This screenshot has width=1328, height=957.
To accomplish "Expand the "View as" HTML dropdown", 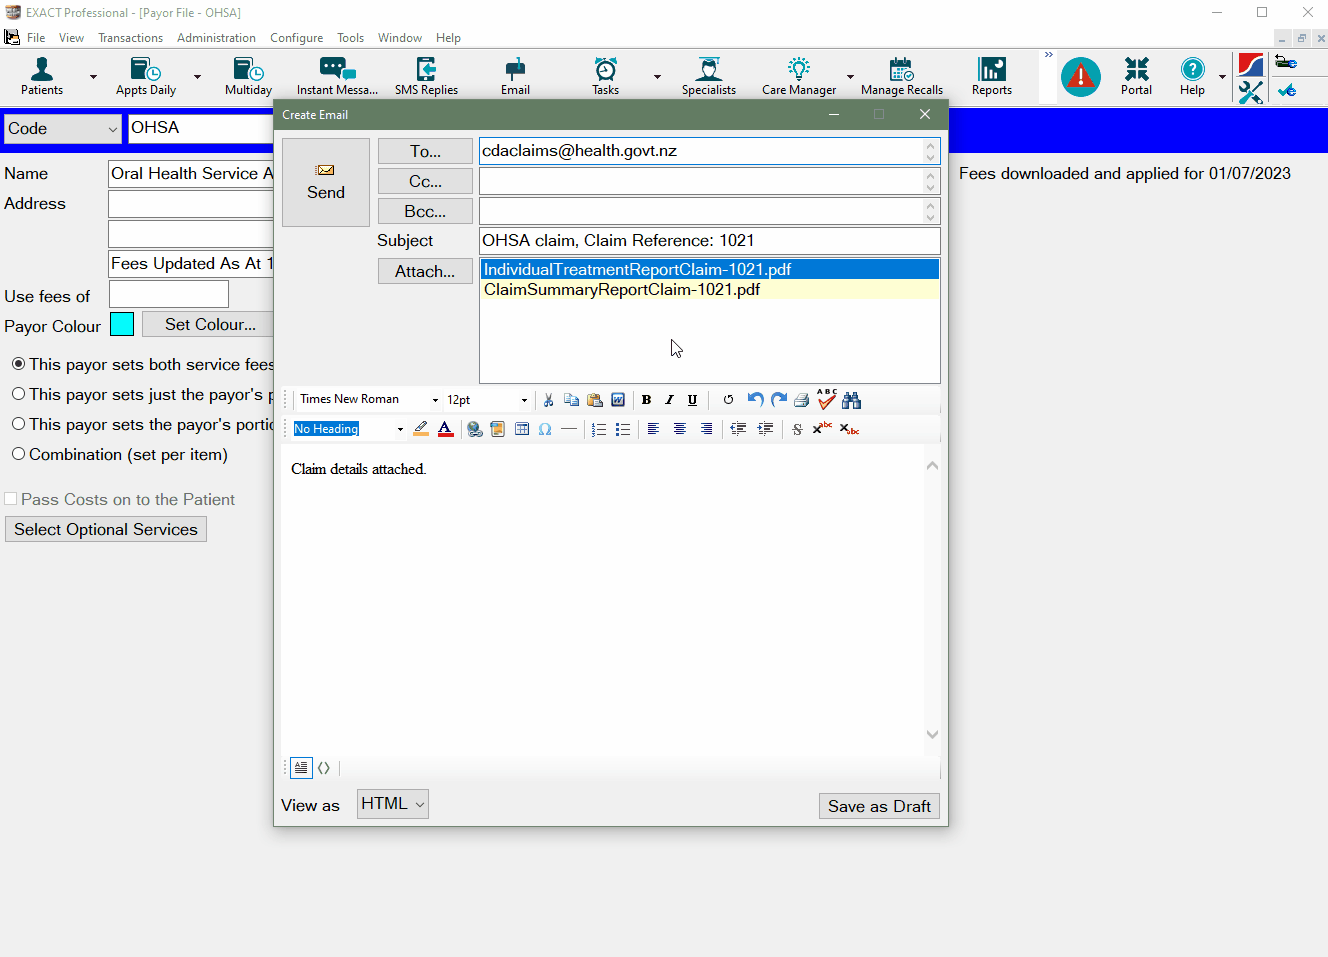I will tap(392, 804).
